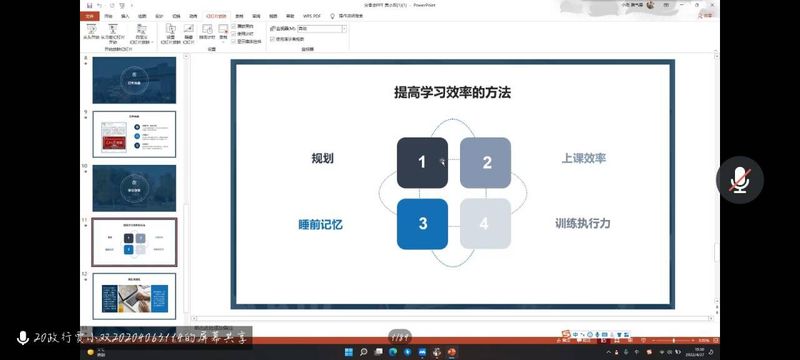This screenshot has width=800, height=360.
Task: Toggle the Use Presenter View checkbox
Action: [x=272, y=39]
